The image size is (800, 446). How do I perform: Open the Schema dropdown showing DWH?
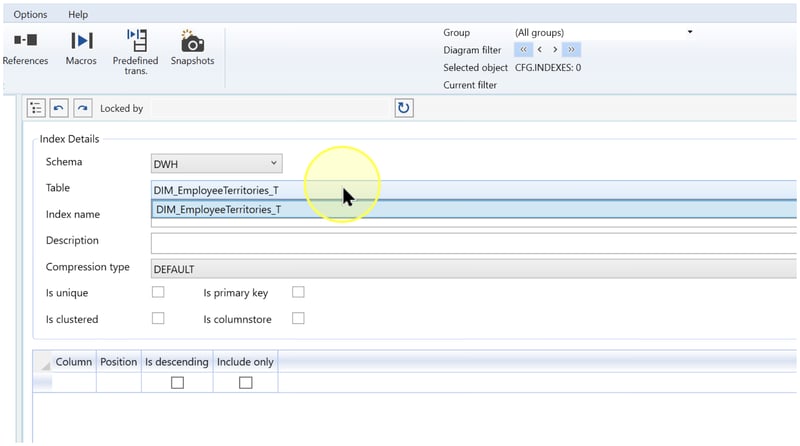click(x=216, y=164)
